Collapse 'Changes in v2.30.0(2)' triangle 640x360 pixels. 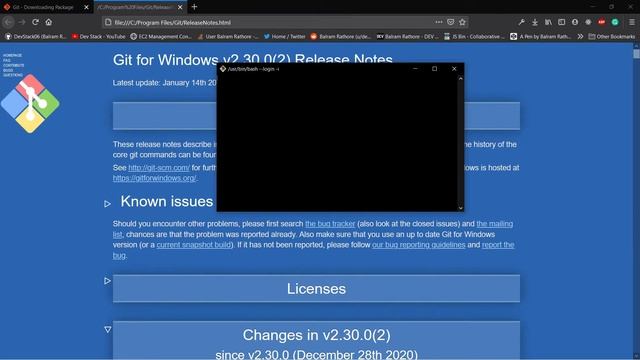[x=107, y=329]
